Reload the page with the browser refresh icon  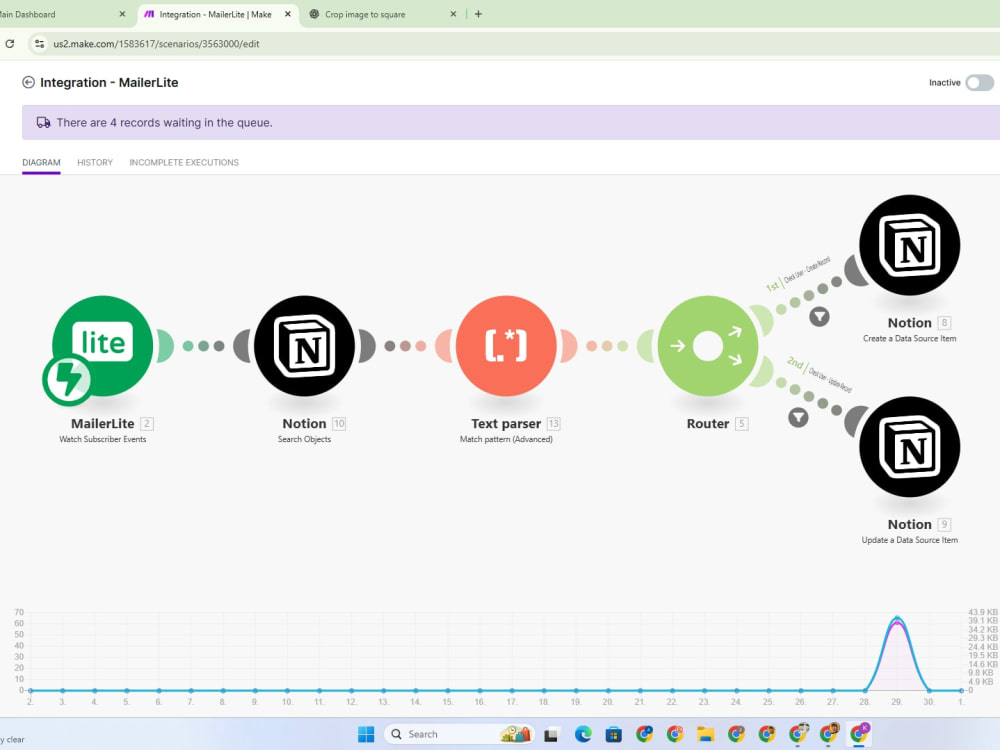[x=10, y=44]
